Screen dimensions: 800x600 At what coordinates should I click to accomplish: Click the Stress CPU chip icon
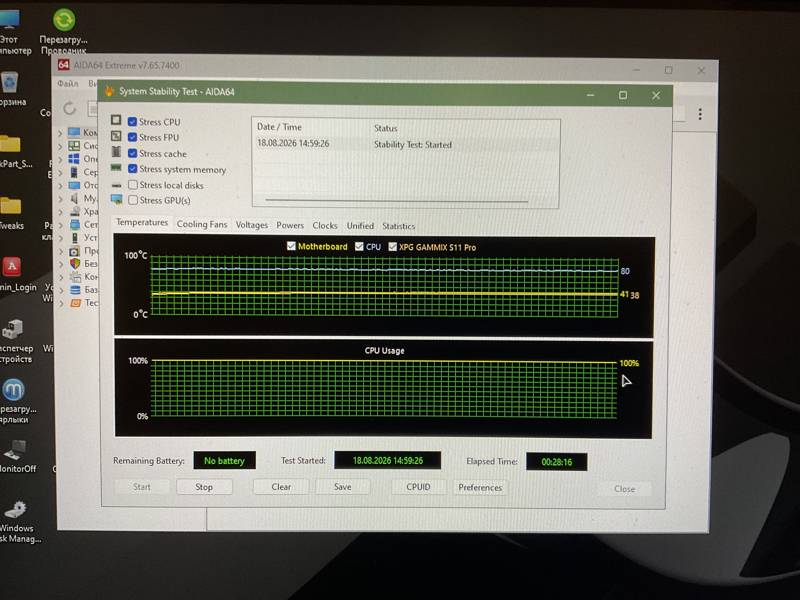point(116,120)
